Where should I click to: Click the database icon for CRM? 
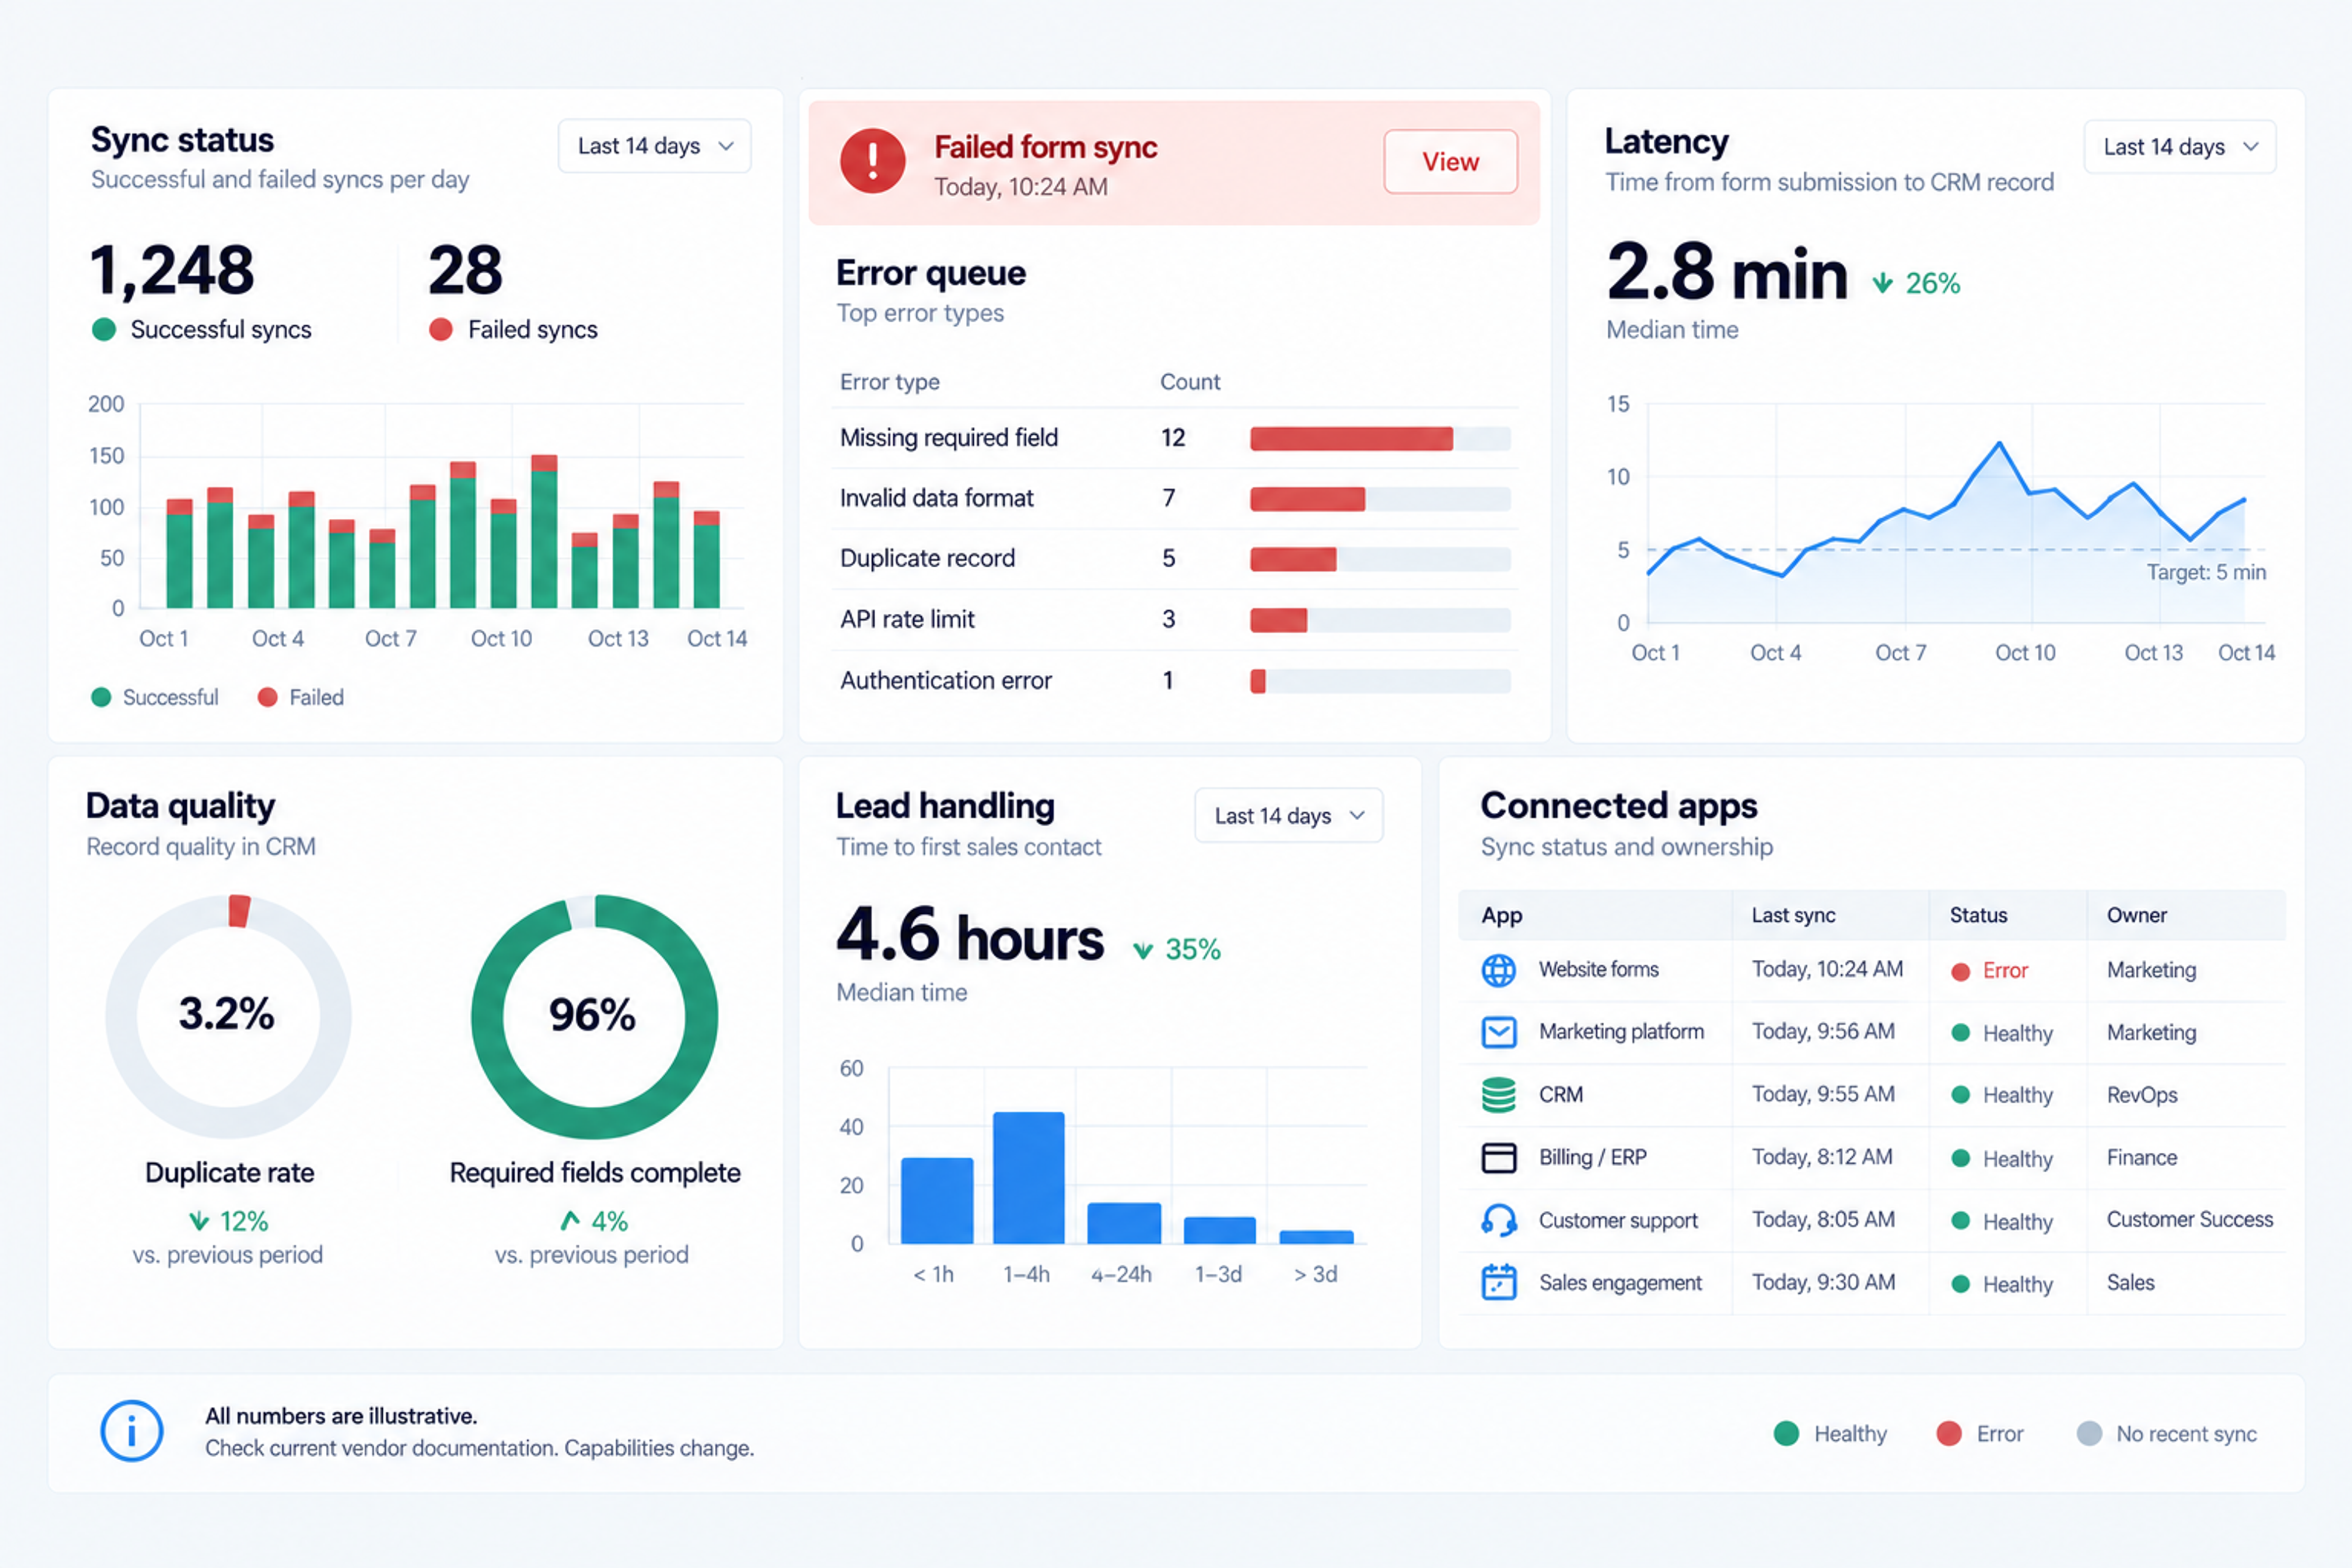pyautogui.click(x=1498, y=1095)
